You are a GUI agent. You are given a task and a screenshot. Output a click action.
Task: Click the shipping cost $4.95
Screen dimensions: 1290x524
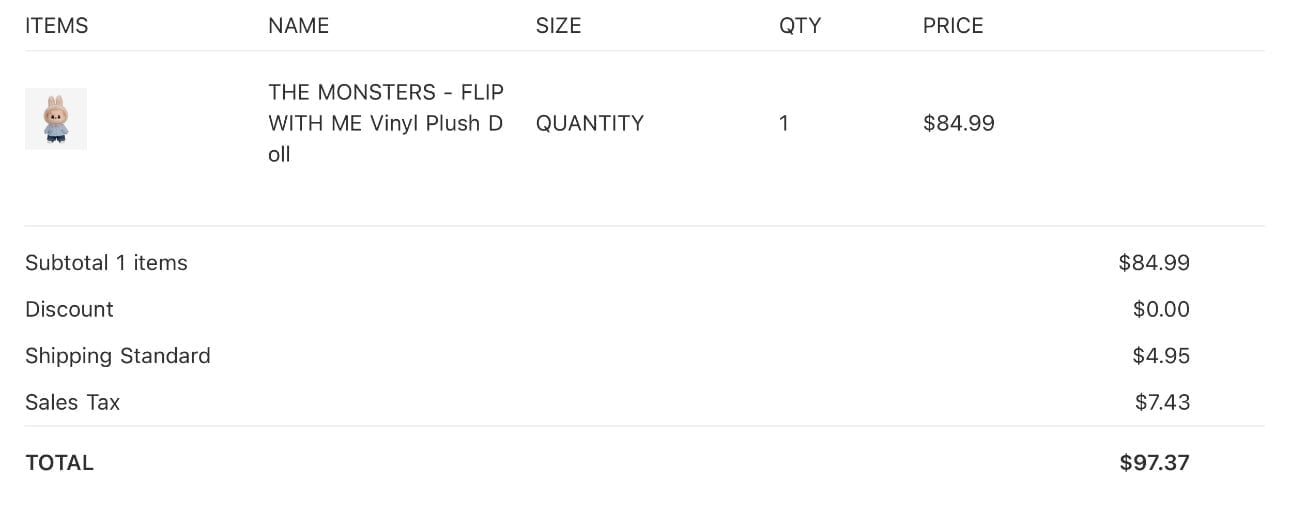tap(1161, 356)
